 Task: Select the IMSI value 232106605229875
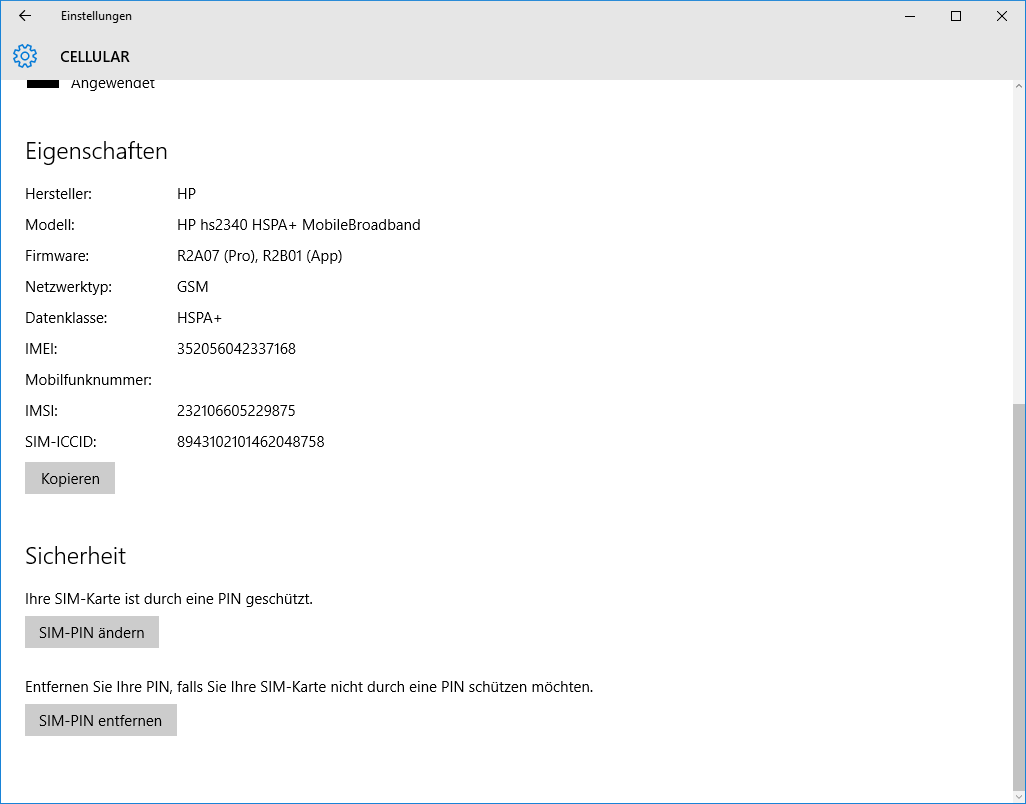tap(236, 411)
